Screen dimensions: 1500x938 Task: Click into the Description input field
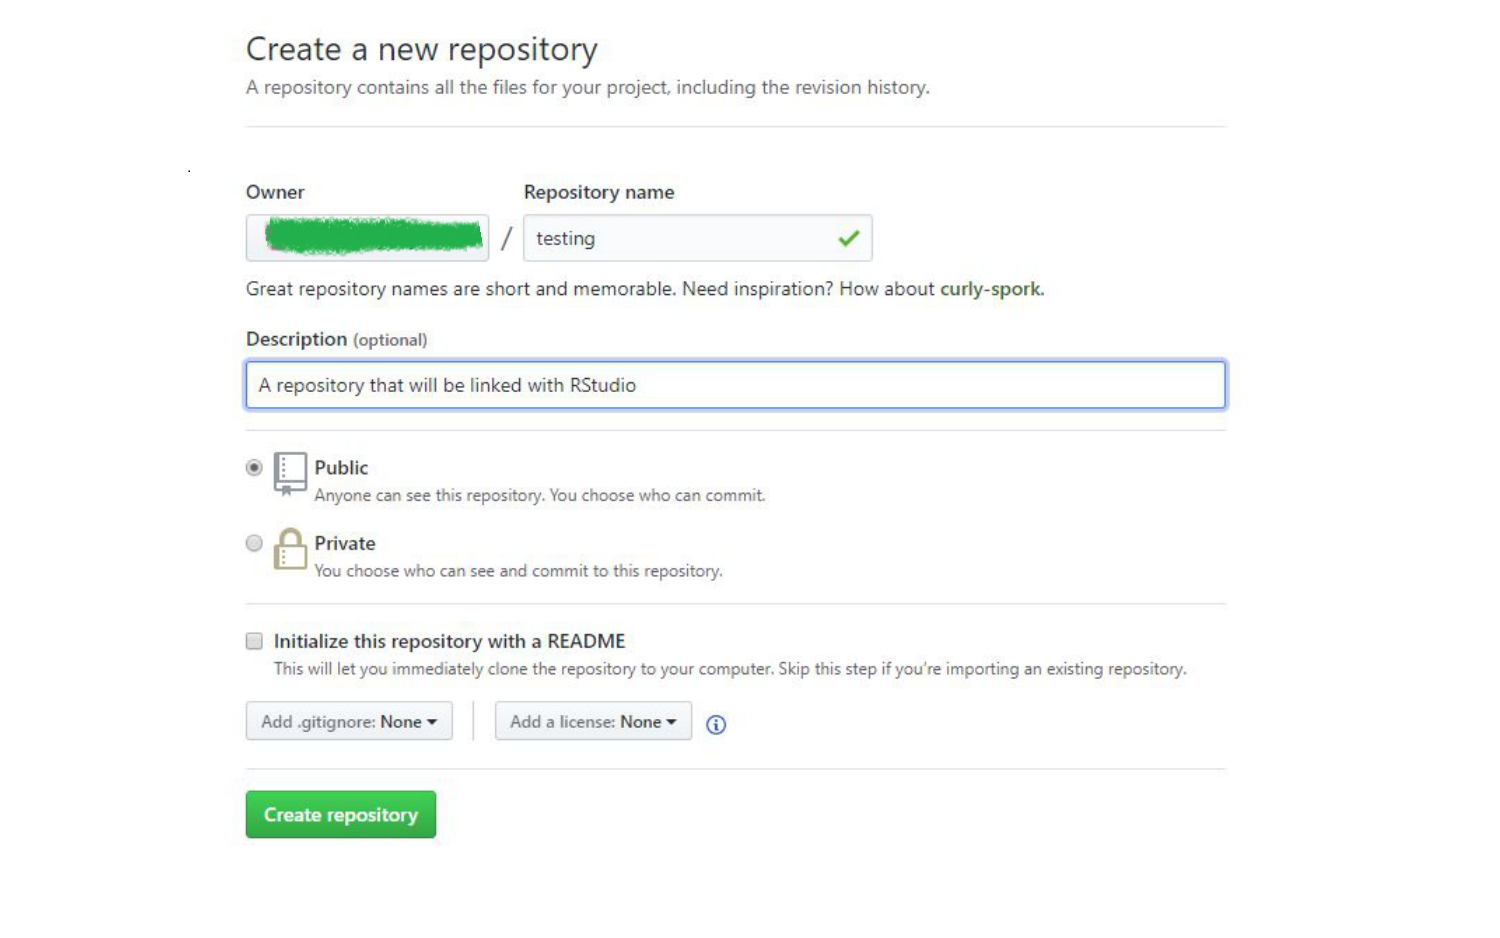[736, 385]
